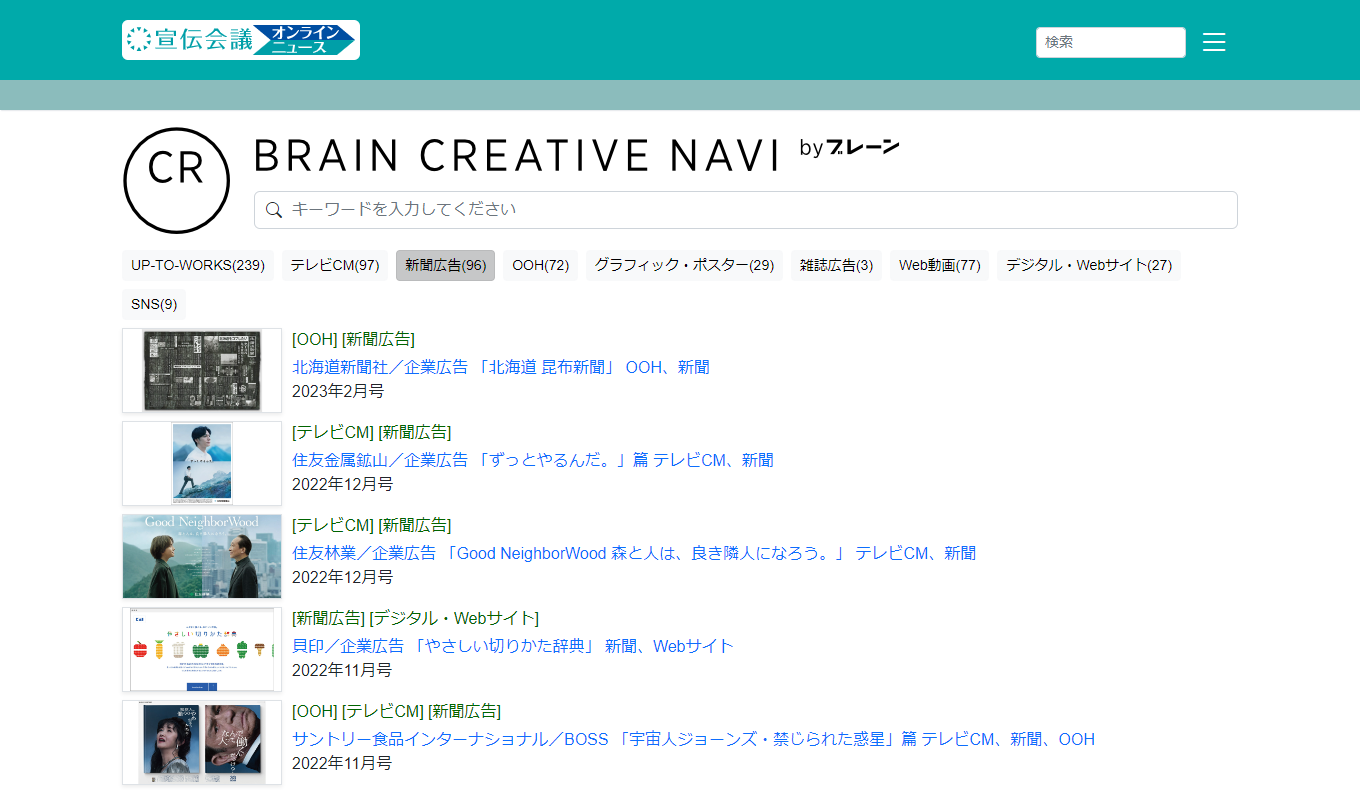Open サントリー BOSS 宇宙人ジョーンズ article link
The width and height of the screenshot is (1360, 790).
pos(693,739)
